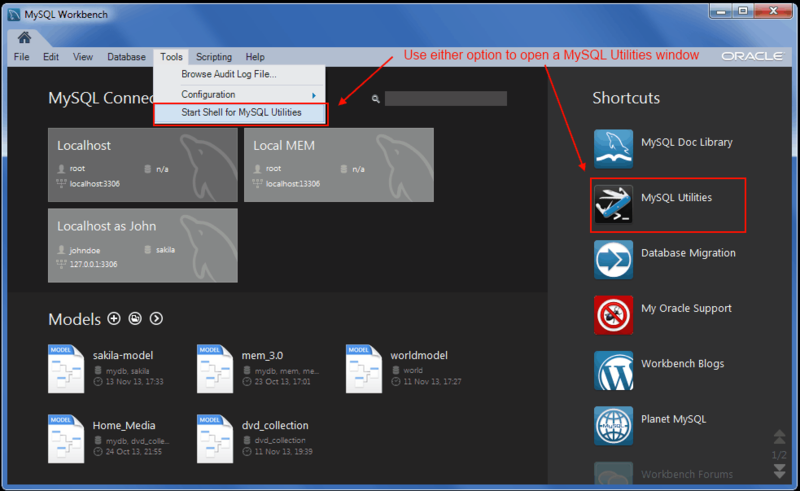Click the Home_Media name text

point(124,425)
